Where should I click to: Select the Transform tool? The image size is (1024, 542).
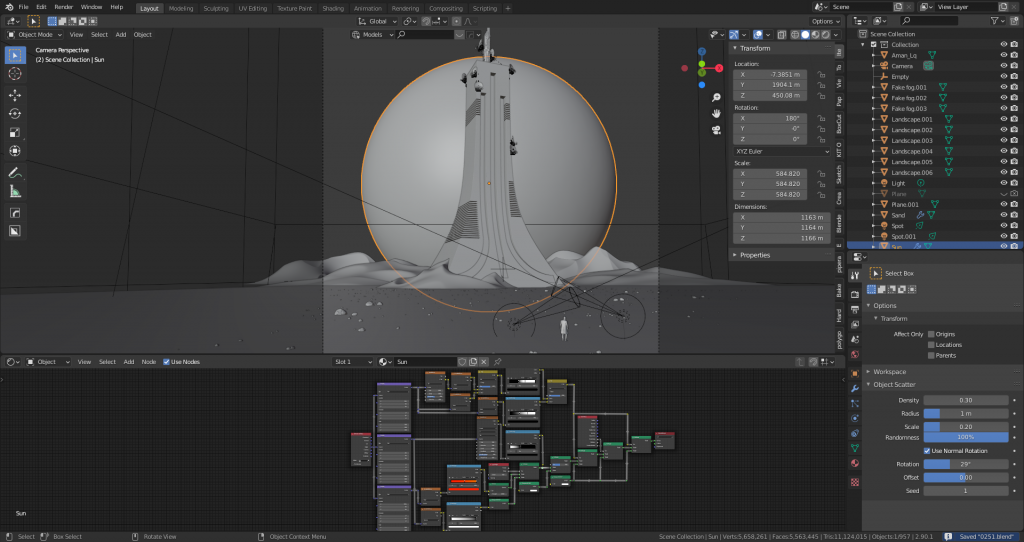click(15, 151)
